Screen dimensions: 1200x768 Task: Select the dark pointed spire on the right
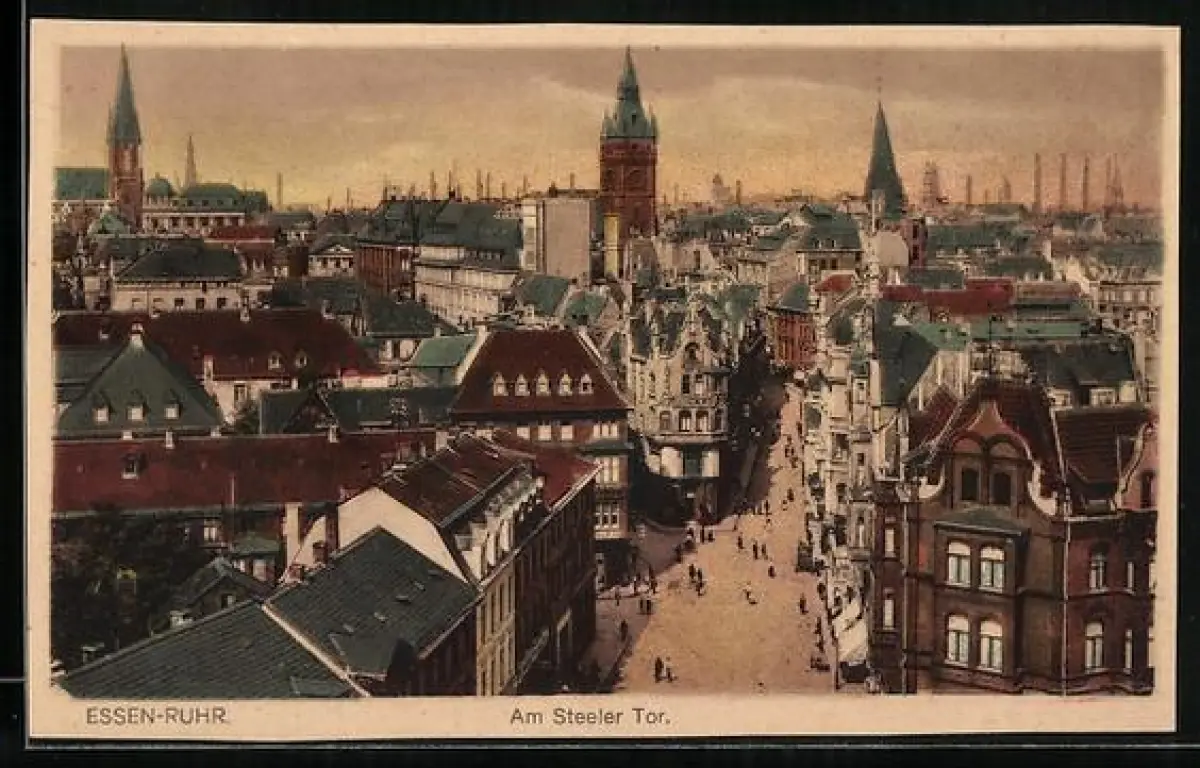pyautogui.click(x=883, y=160)
